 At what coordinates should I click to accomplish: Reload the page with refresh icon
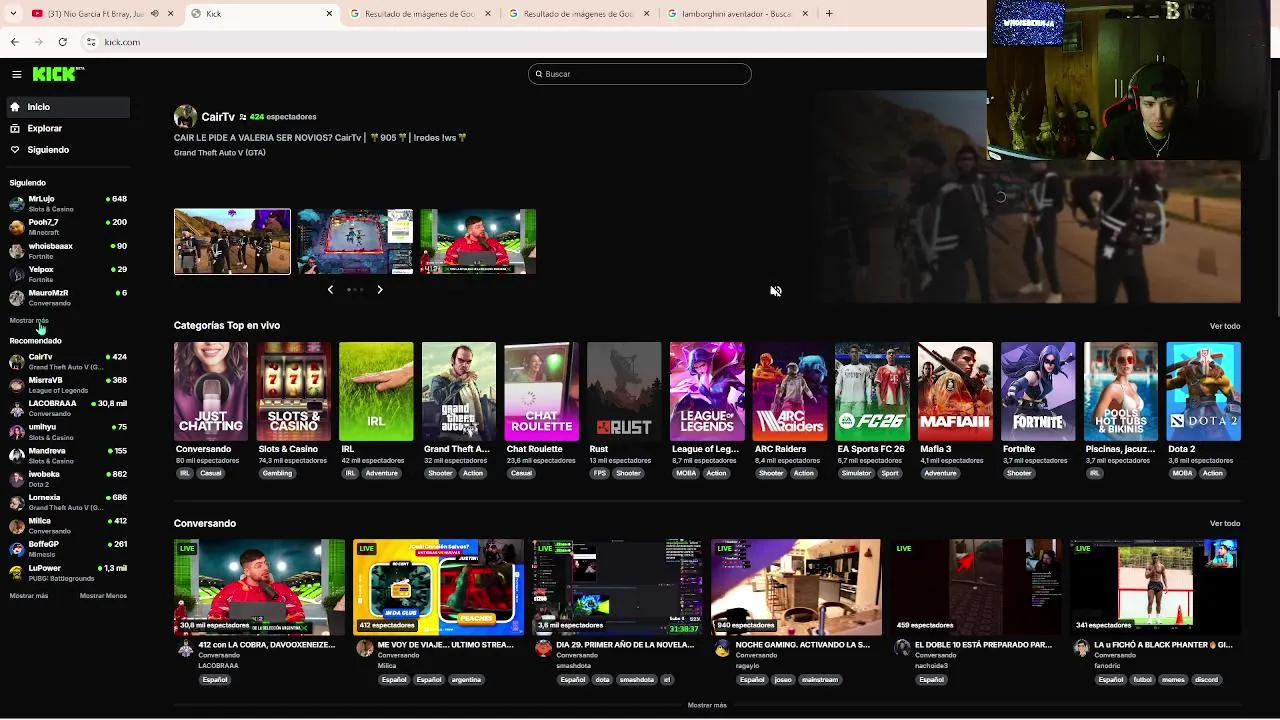(x=62, y=42)
